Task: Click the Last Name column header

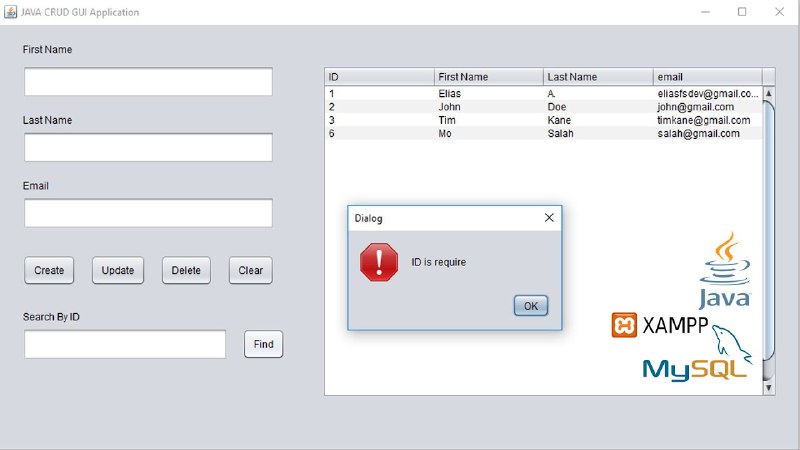Action: [598, 77]
